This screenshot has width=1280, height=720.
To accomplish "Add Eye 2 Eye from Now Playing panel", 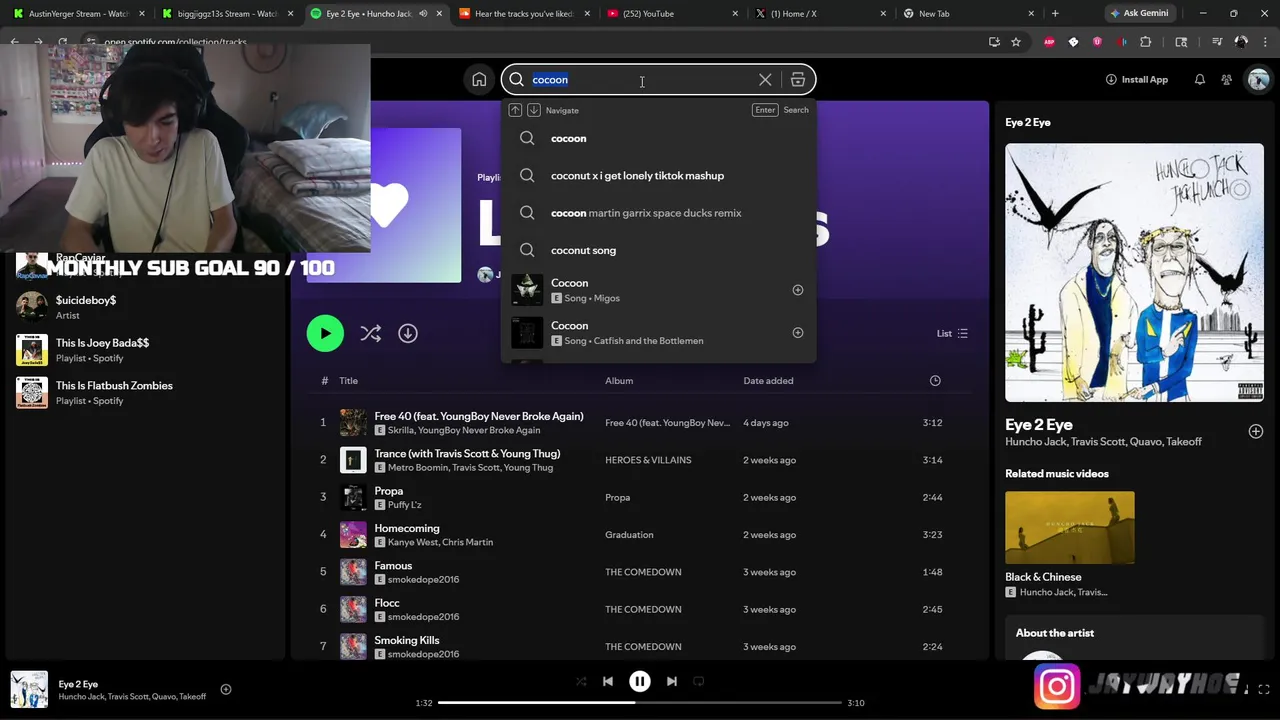I will tap(1256, 431).
